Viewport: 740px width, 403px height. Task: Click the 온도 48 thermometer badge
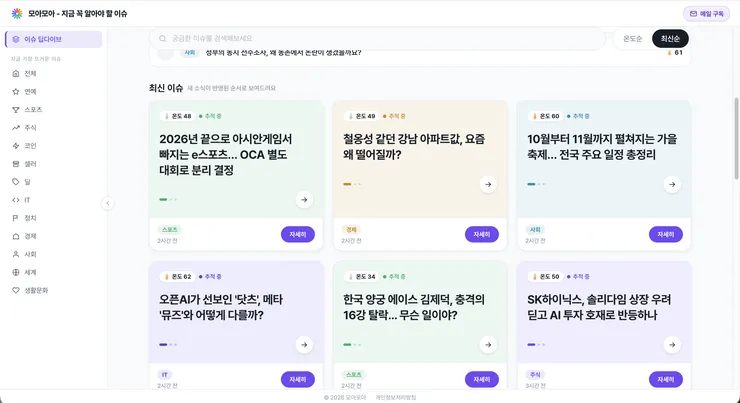pyautogui.click(x=177, y=116)
